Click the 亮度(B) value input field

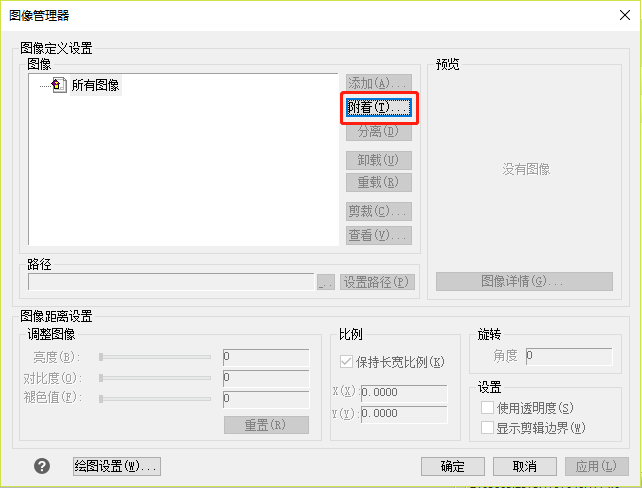(x=266, y=357)
